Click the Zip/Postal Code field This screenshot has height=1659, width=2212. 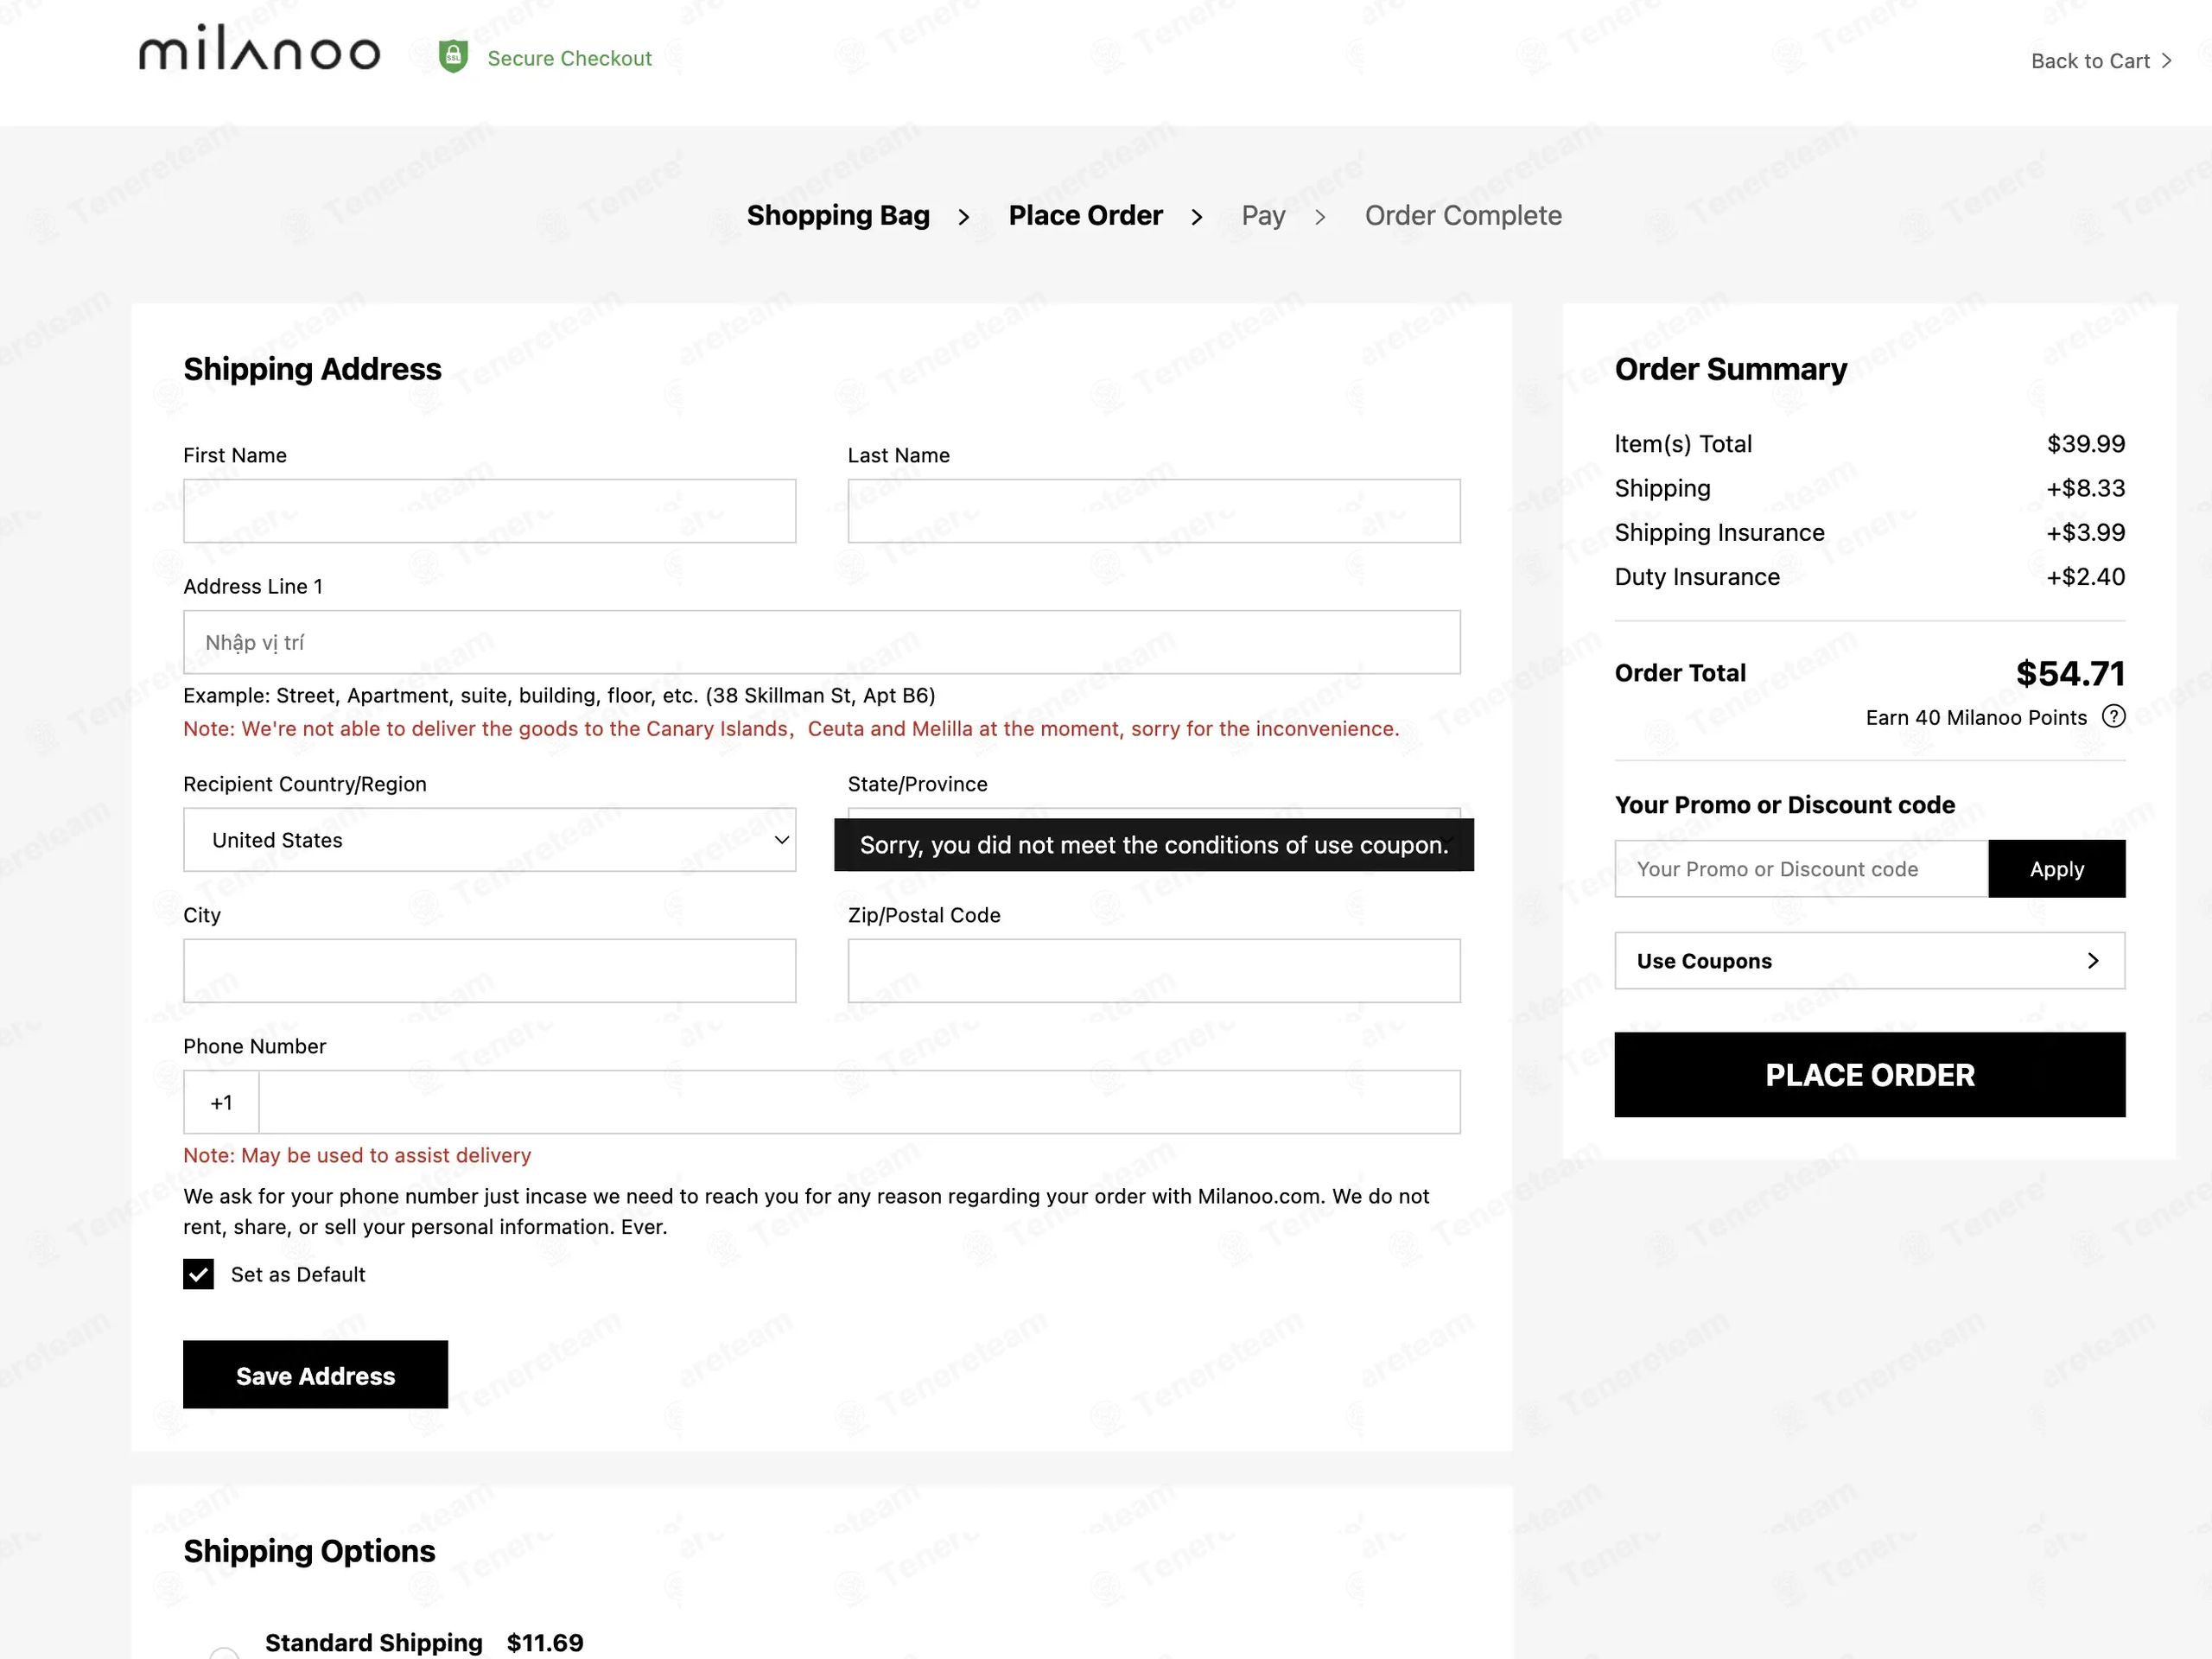click(x=1154, y=970)
